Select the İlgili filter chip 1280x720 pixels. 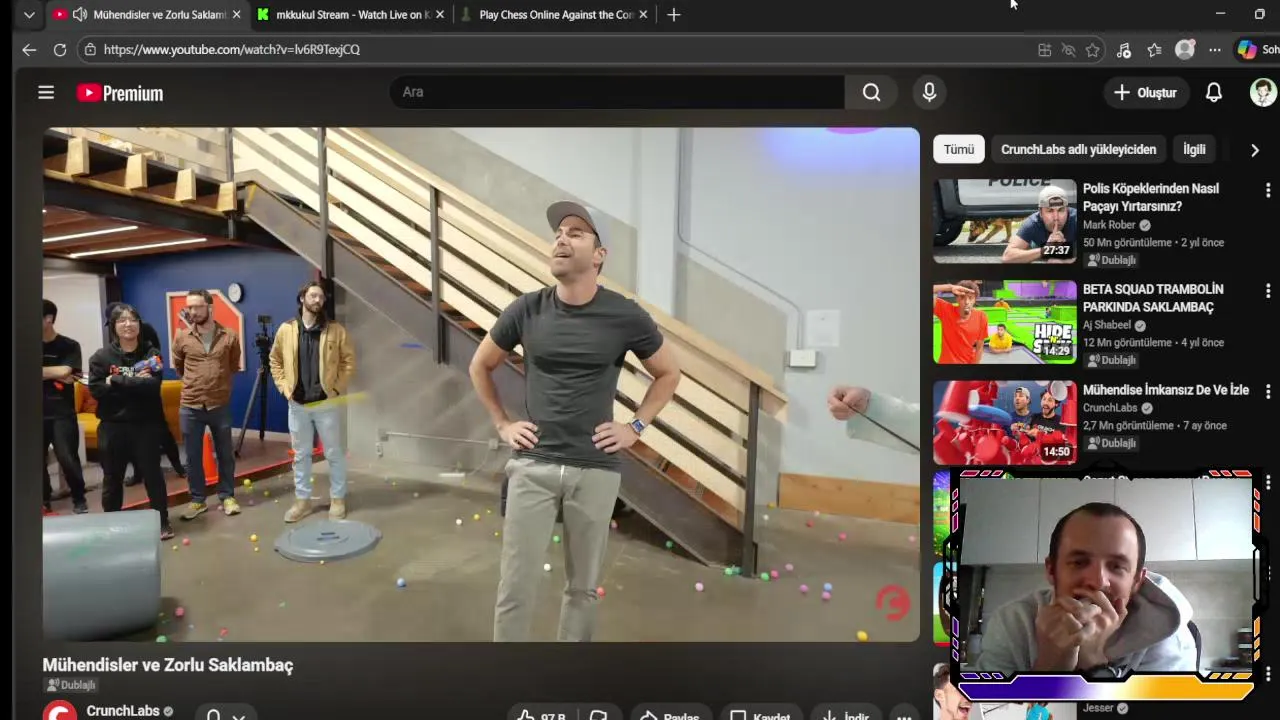coord(1194,149)
